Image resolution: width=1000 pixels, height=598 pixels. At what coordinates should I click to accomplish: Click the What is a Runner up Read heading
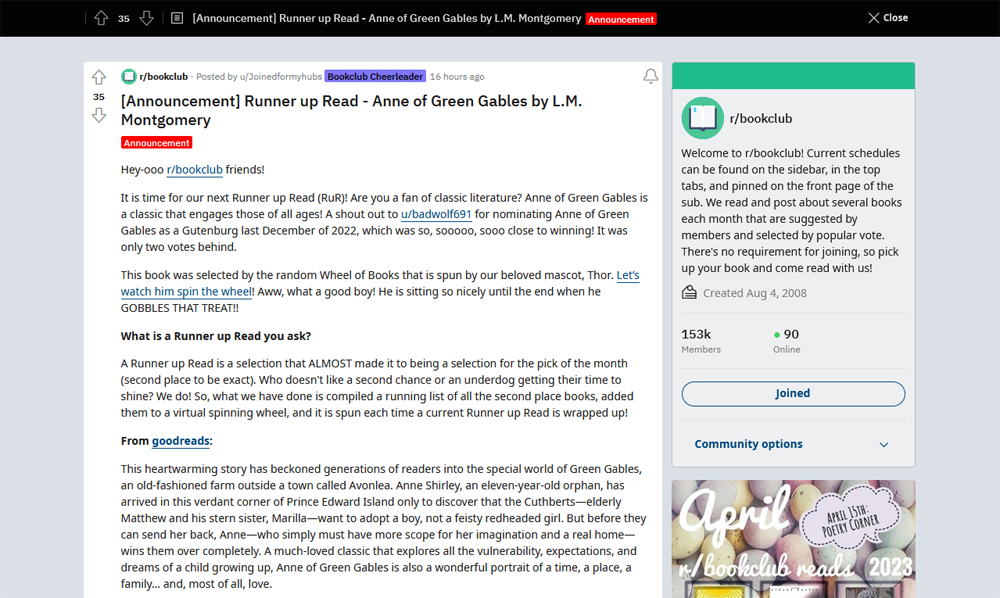click(x=216, y=336)
